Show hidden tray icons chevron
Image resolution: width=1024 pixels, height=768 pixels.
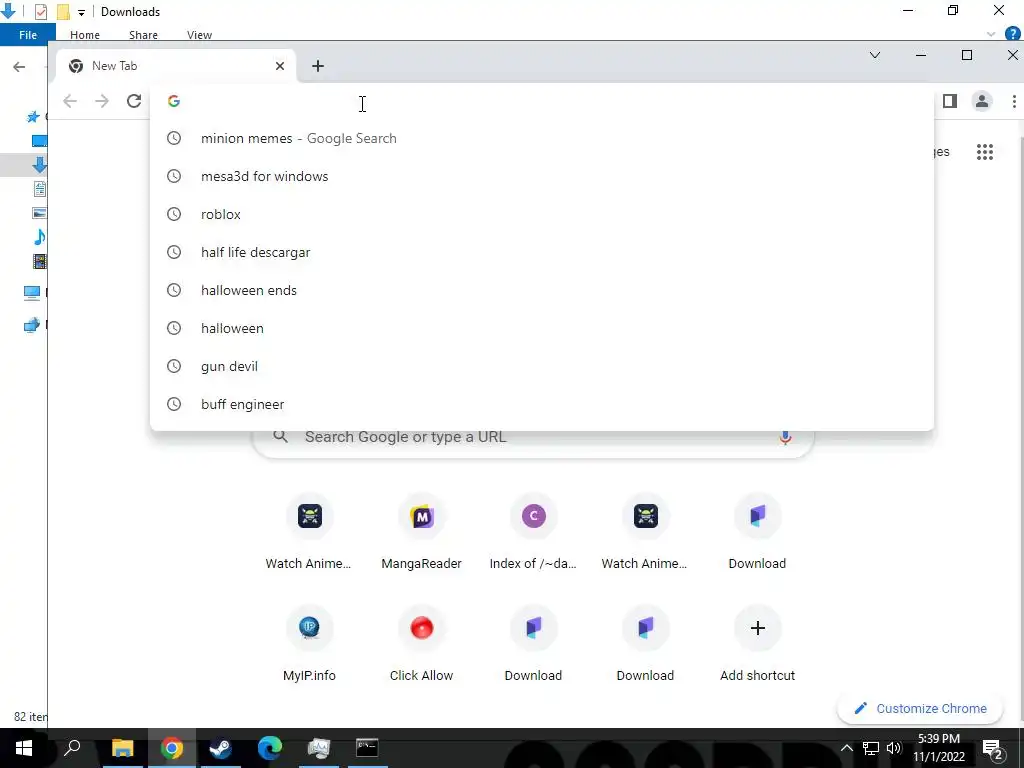[846, 748]
